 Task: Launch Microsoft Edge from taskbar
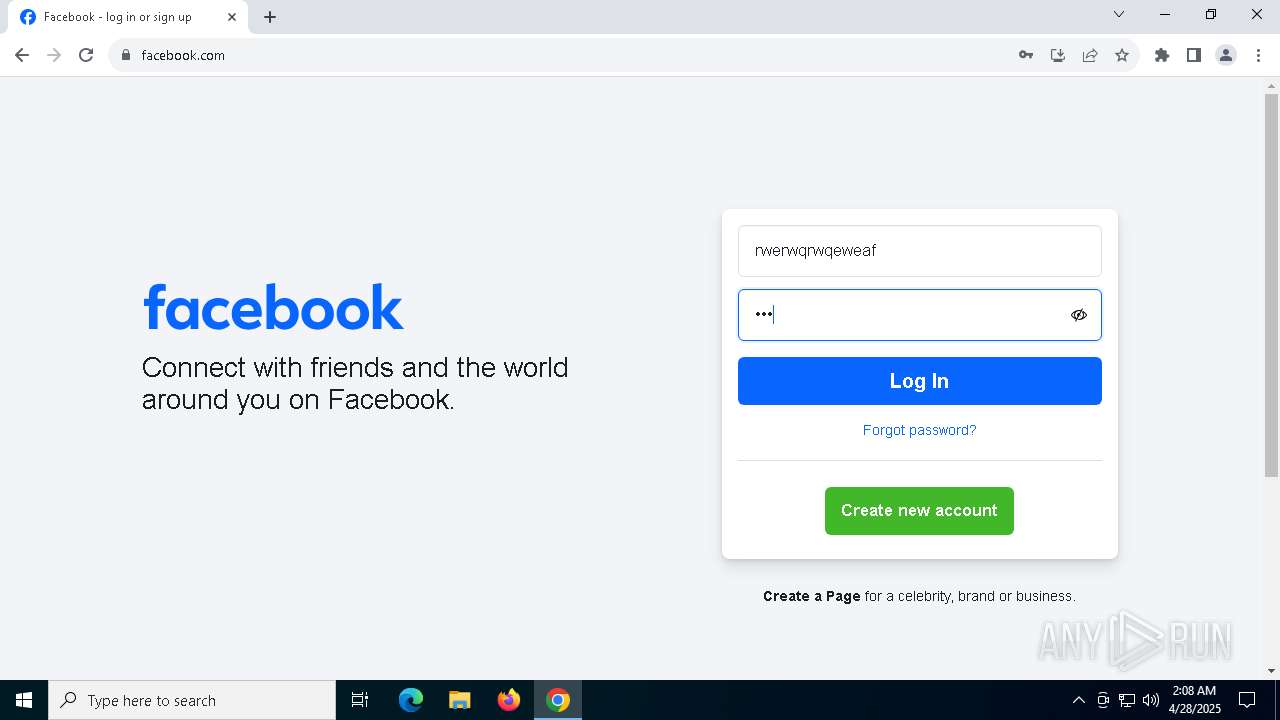tap(411, 700)
